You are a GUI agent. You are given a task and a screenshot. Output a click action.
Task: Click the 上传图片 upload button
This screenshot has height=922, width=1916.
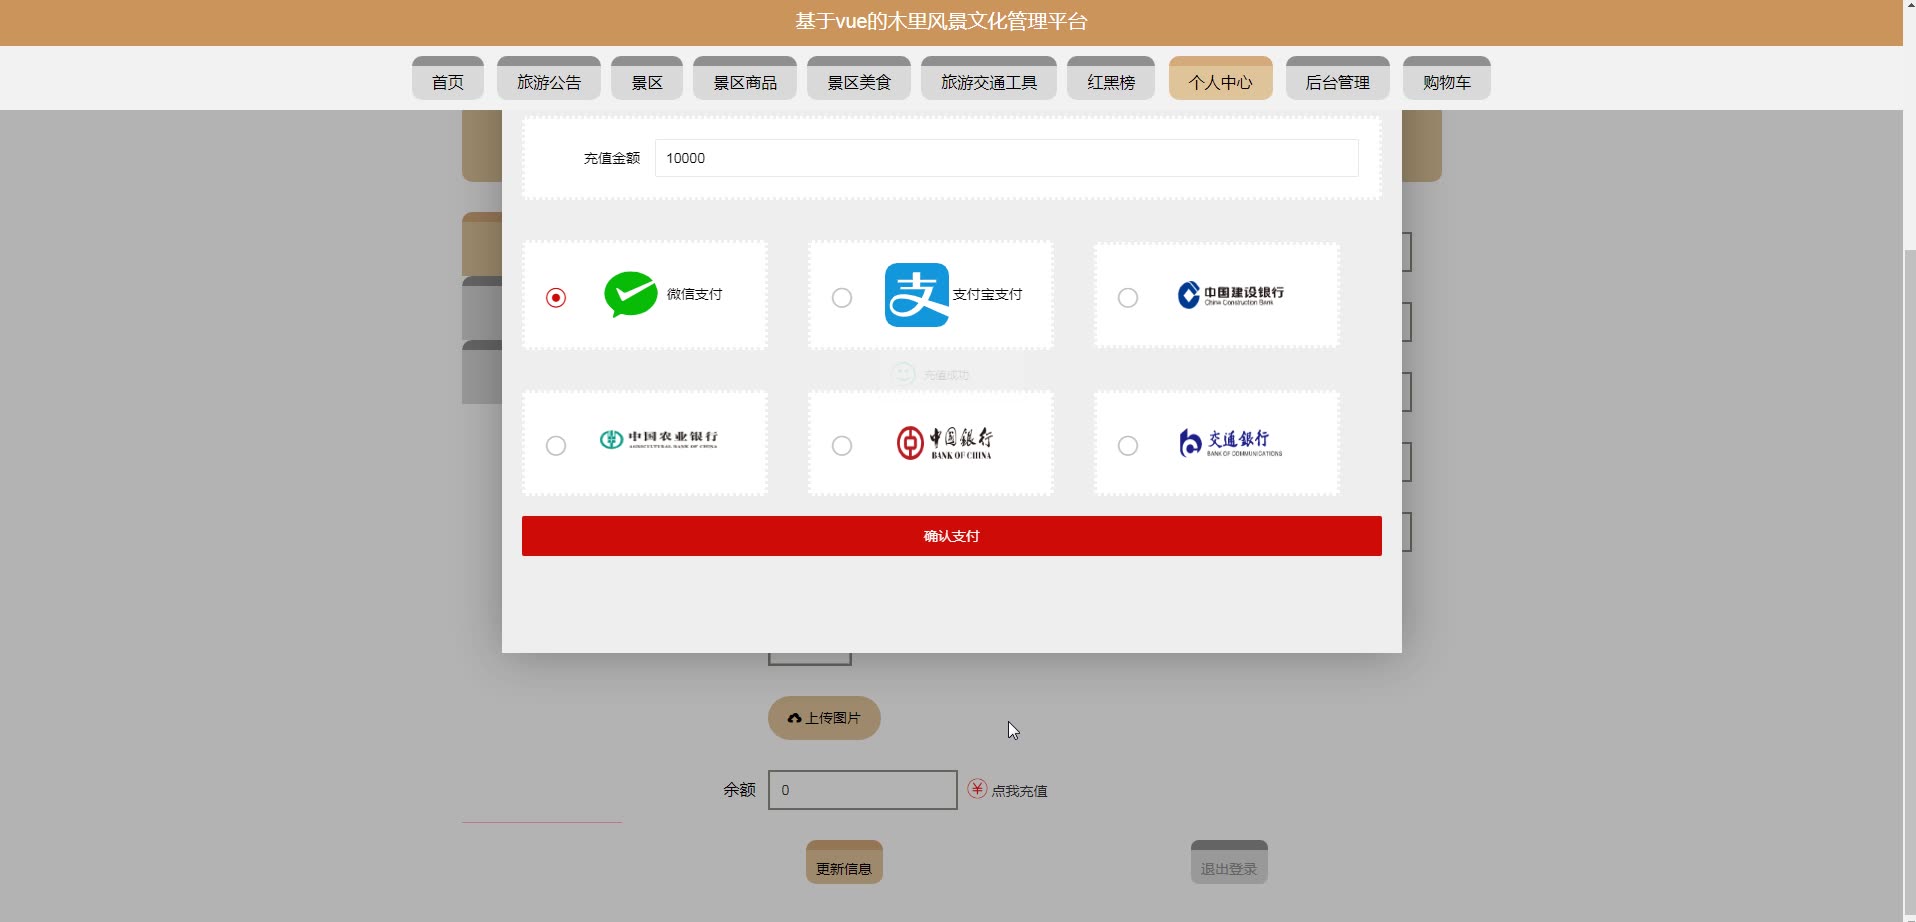pos(824,718)
